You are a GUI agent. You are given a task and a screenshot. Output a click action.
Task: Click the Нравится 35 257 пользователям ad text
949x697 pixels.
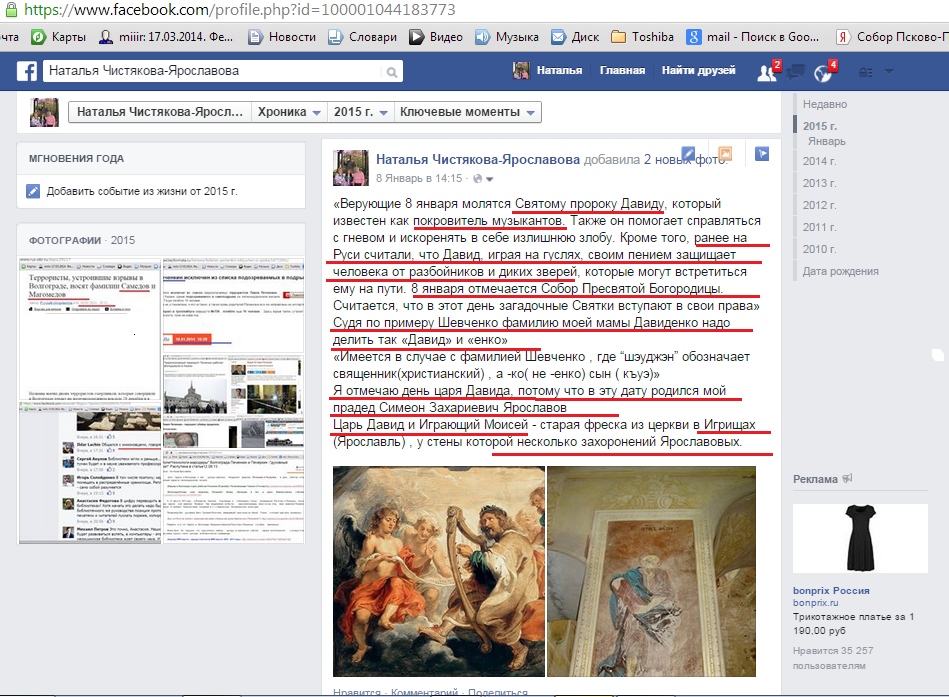tap(833, 658)
